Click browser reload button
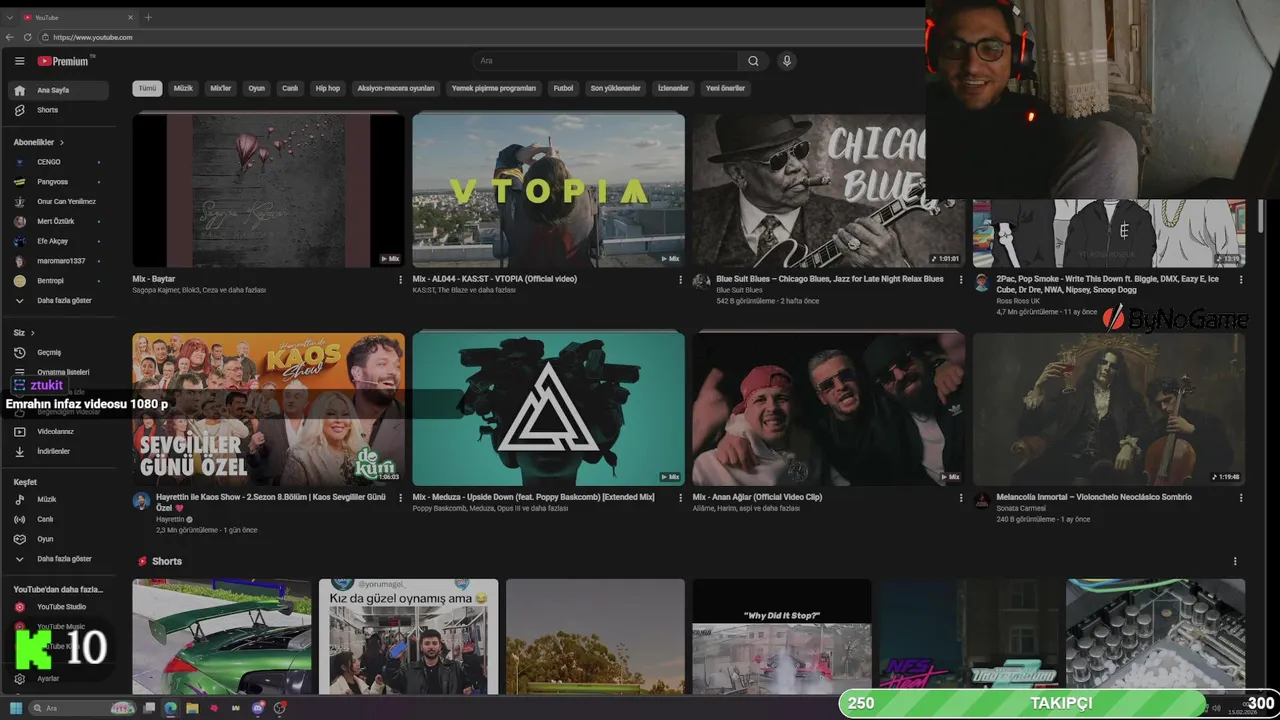The height and width of the screenshot is (720, 1280). coord(29,37)
